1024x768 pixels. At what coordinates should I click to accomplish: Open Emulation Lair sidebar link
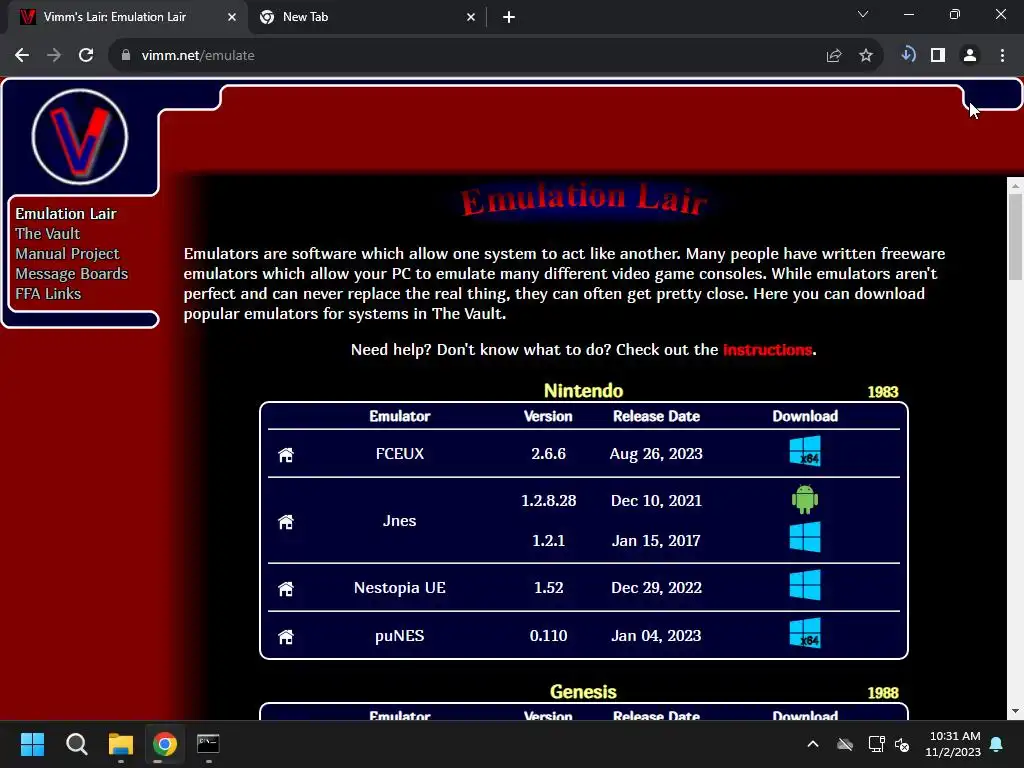pyautogui.click(x=66, y=214)
